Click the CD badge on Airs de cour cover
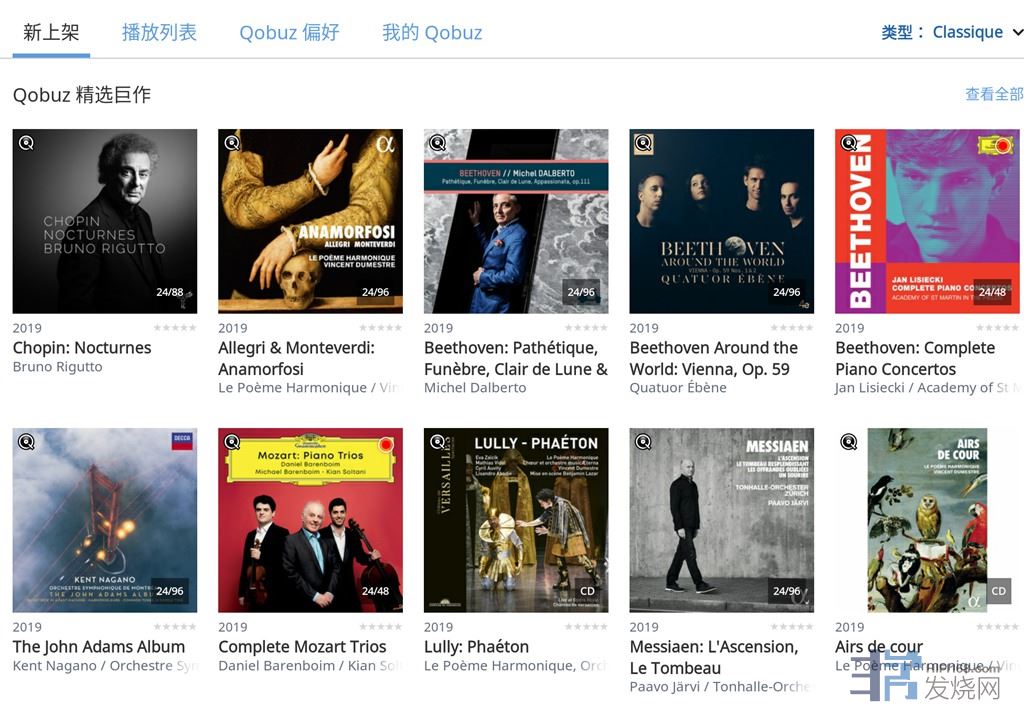Viewport: 1024px width, 716px height. (x=998, y=591)
